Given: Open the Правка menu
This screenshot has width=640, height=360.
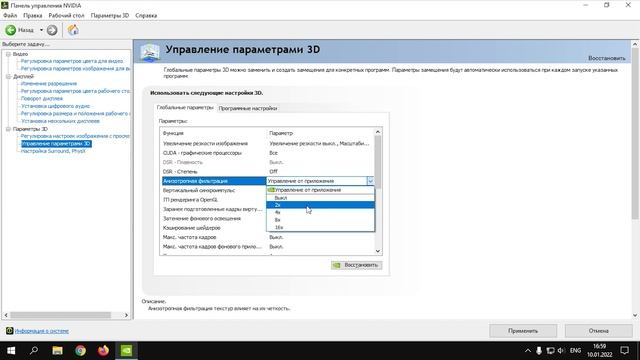Looking at the screenshot, I should click(x=33, y=15).
